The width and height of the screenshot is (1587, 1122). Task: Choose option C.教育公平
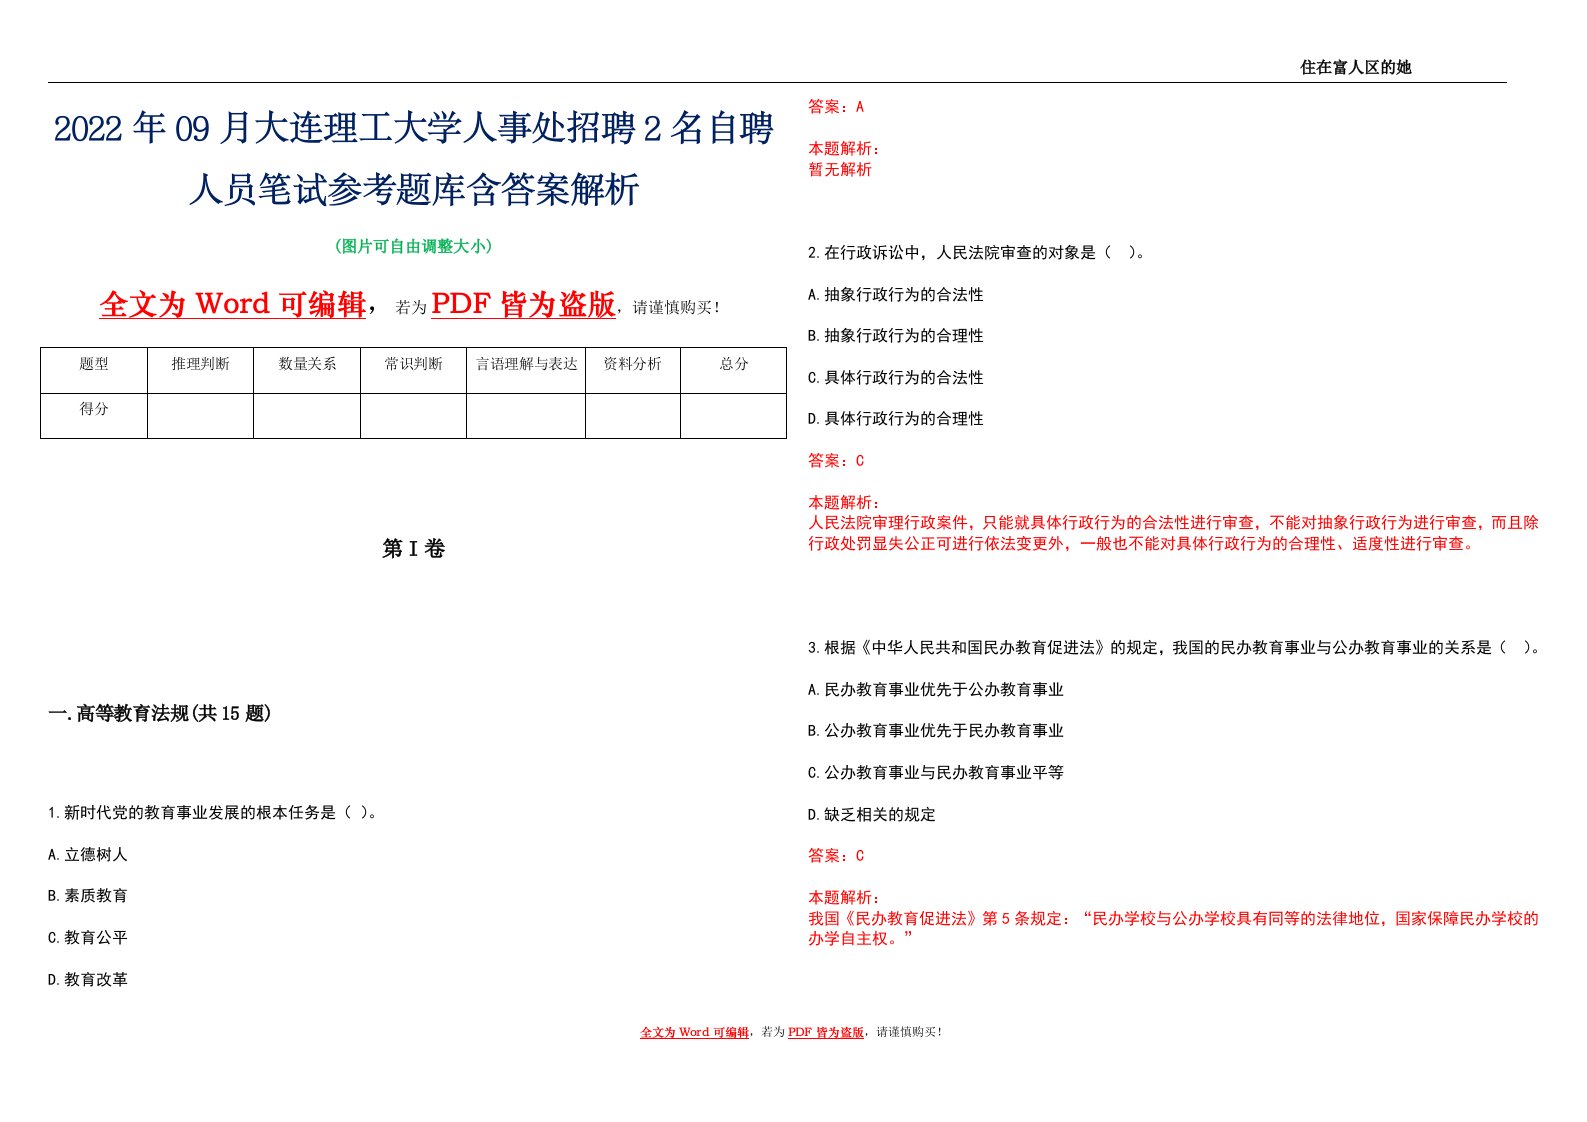(x=88, y=938)
